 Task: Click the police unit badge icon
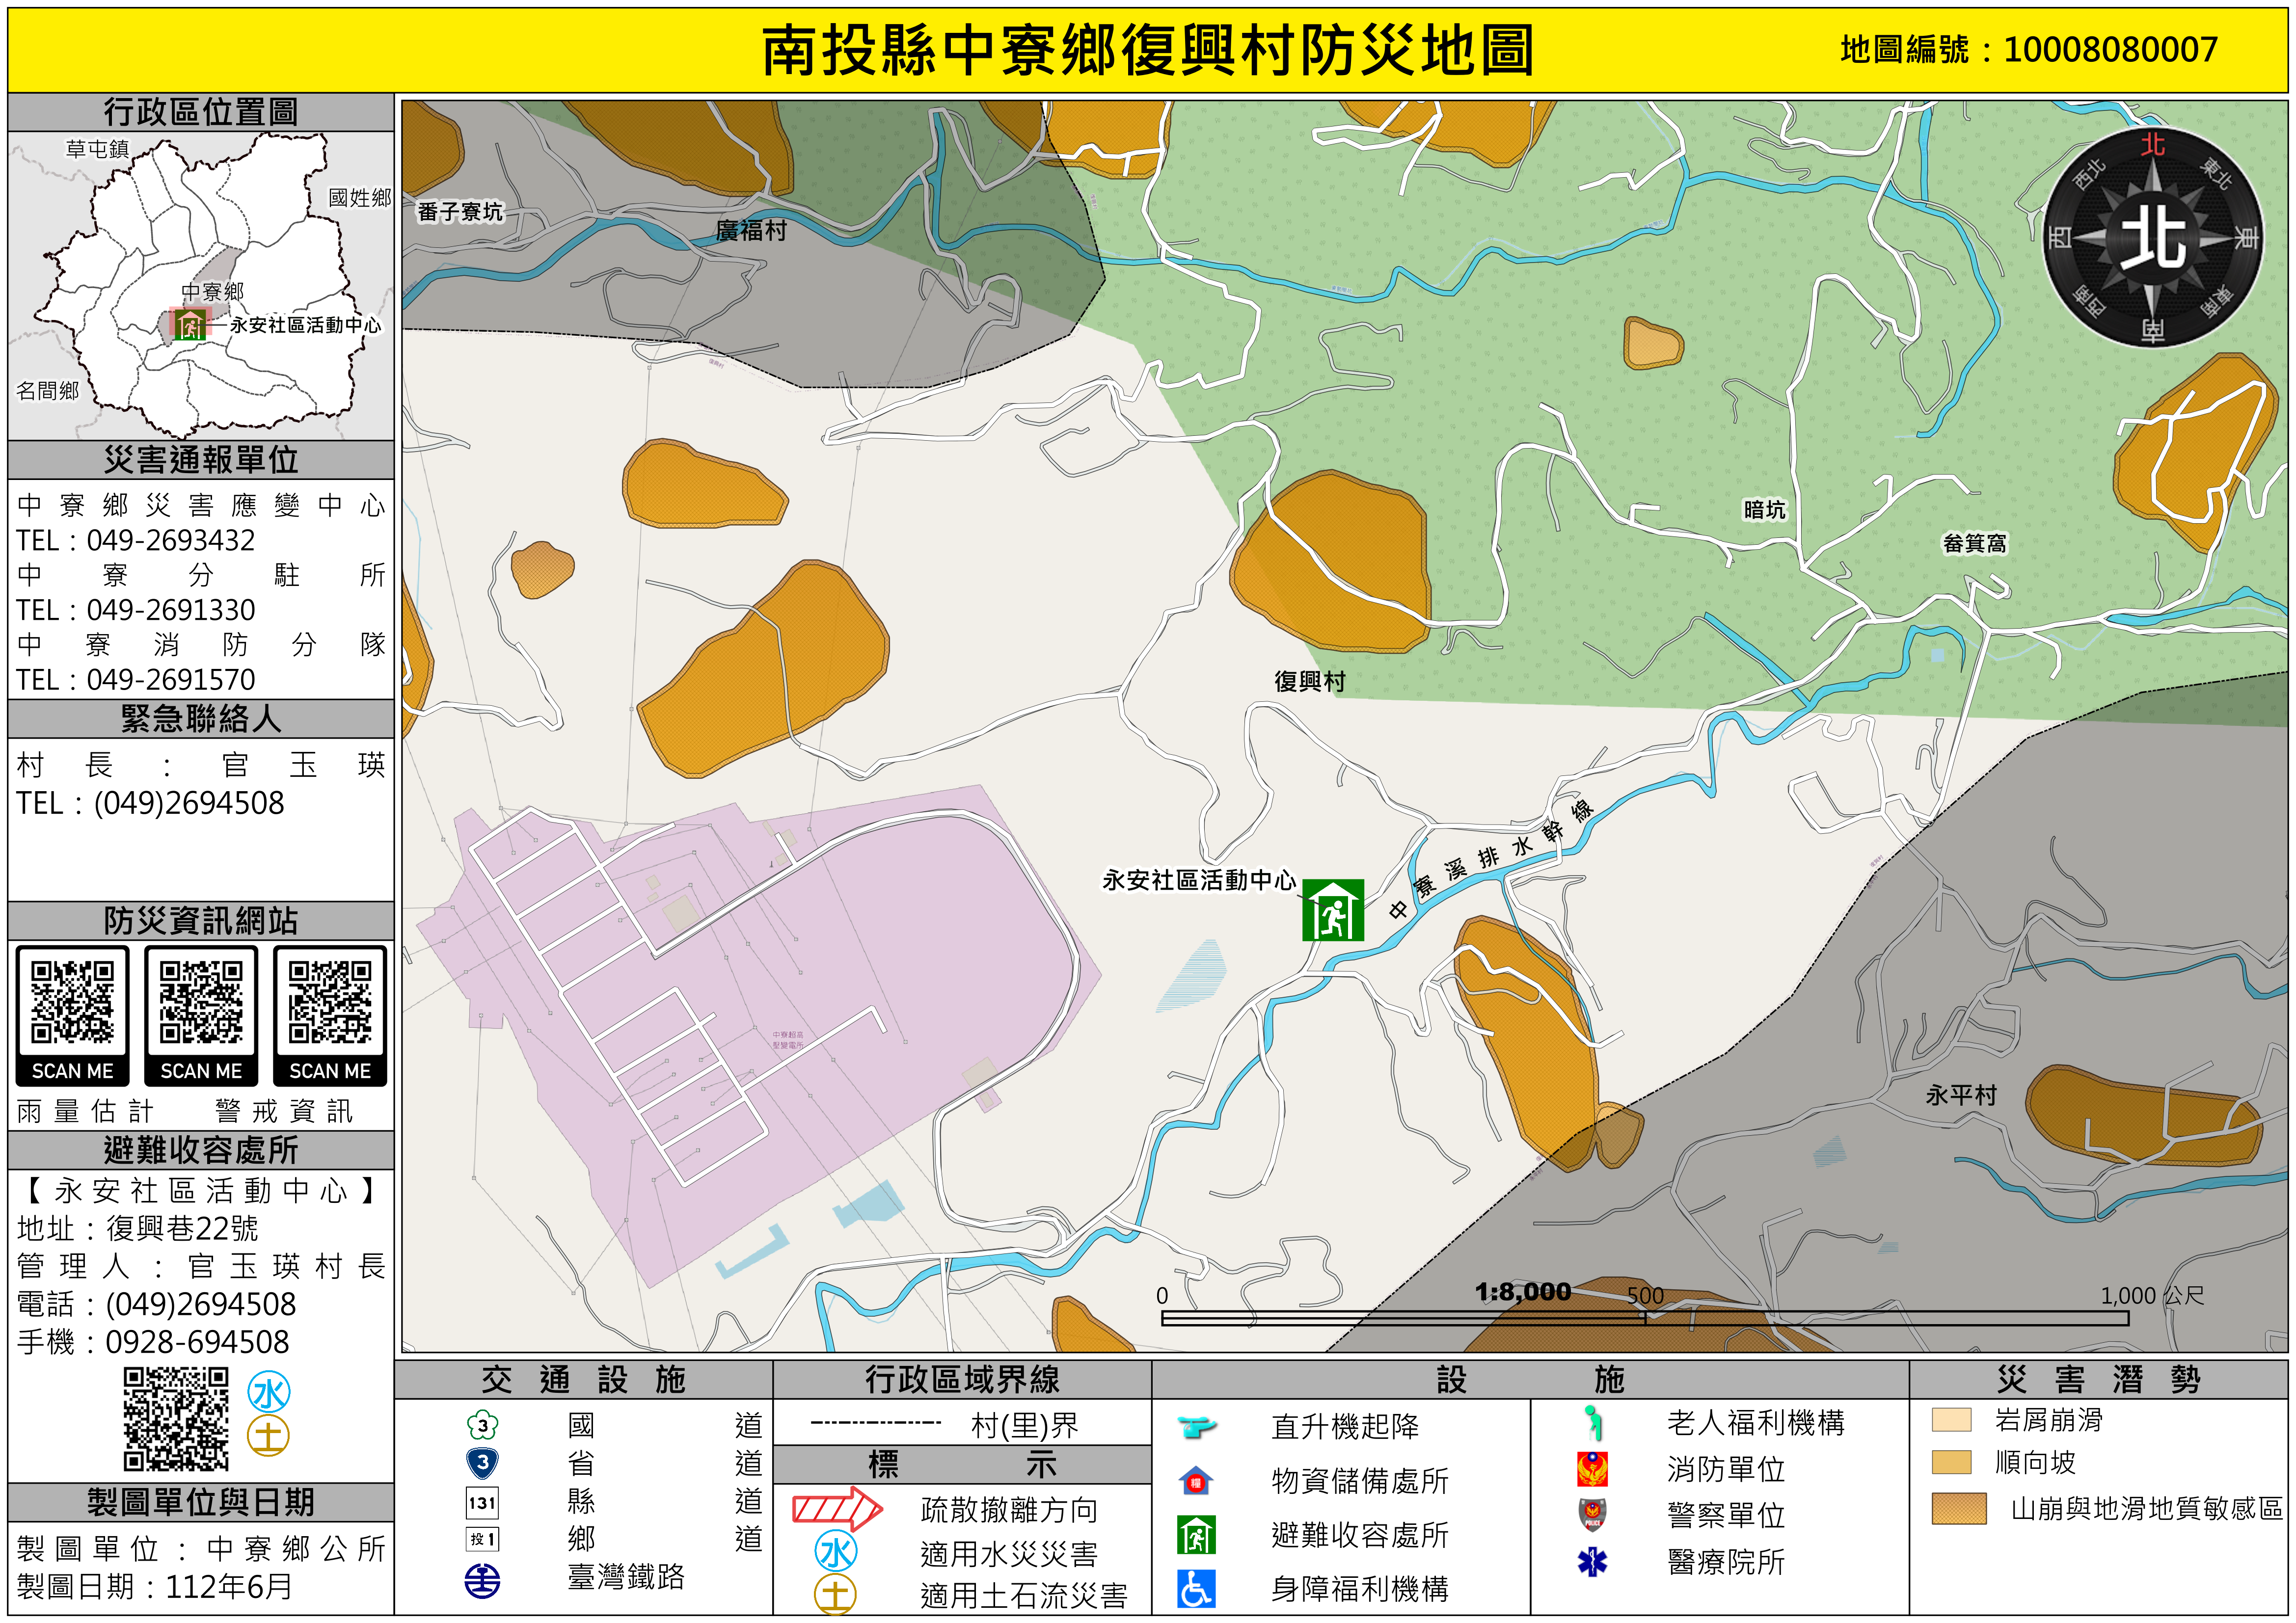1592,1515
